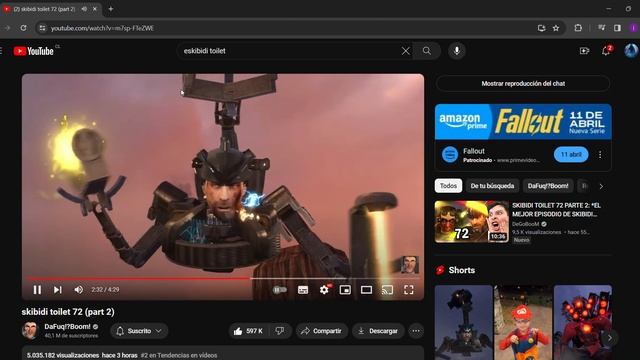Open the browser extensions puzzle icon
Image resolution: width=640 pixels, height=360 pixels.
click(x=578, y=28)
